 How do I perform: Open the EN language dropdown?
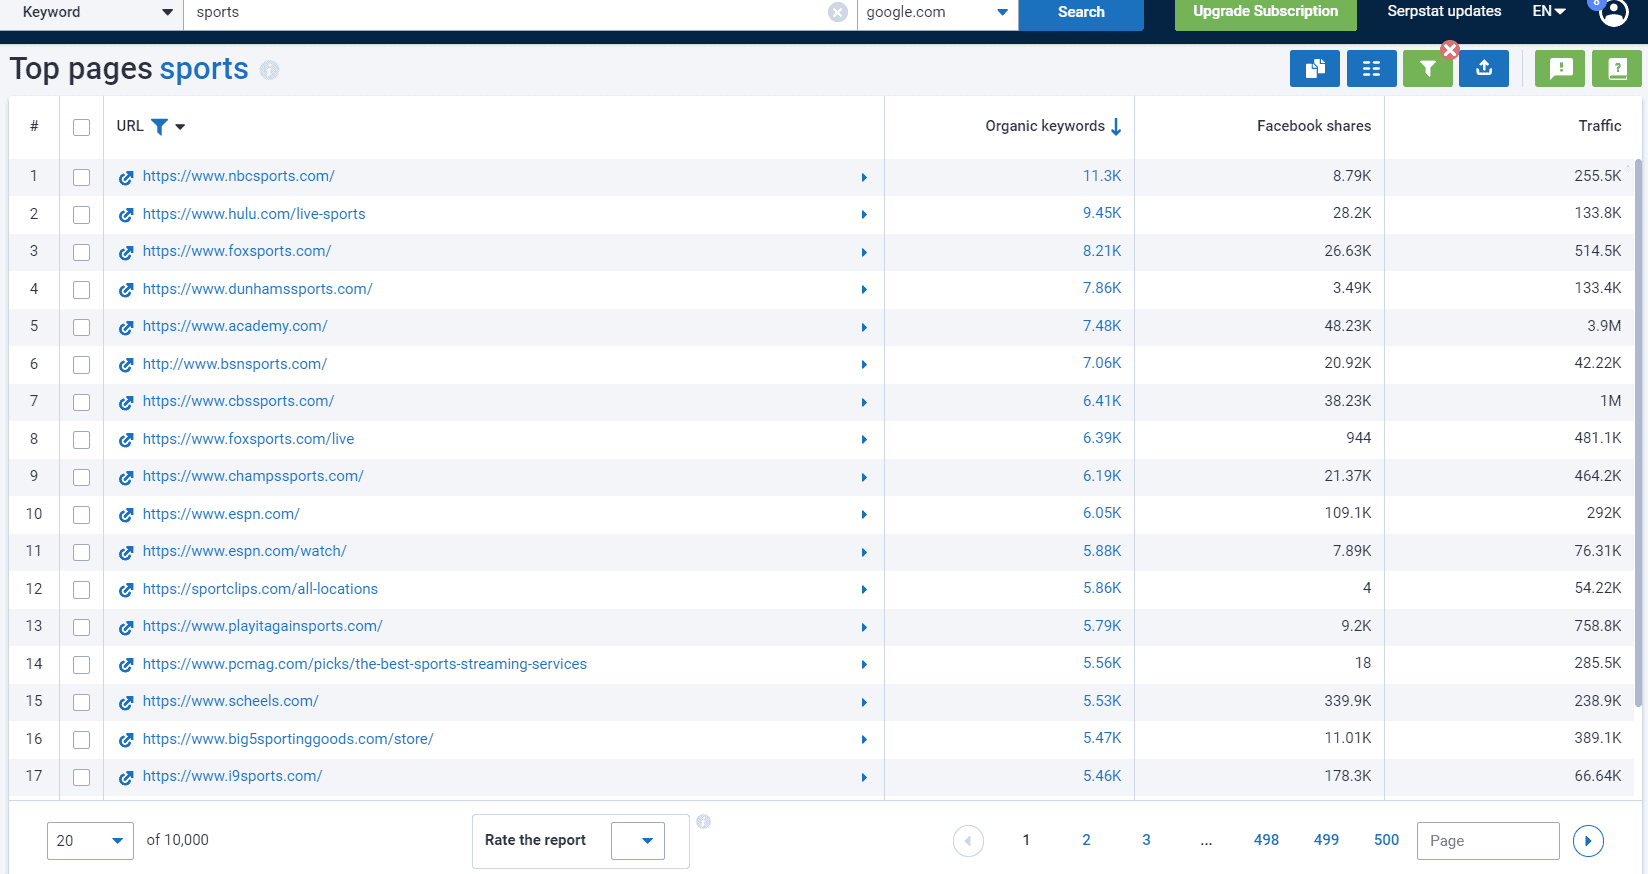(x=1549, y=11)
